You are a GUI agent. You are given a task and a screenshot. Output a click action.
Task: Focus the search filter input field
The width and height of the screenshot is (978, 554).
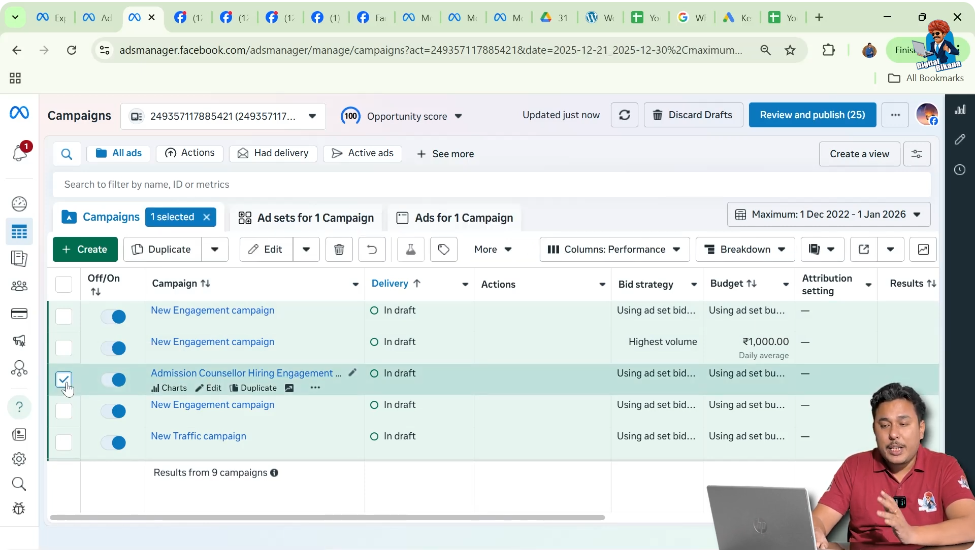point(491,185)
